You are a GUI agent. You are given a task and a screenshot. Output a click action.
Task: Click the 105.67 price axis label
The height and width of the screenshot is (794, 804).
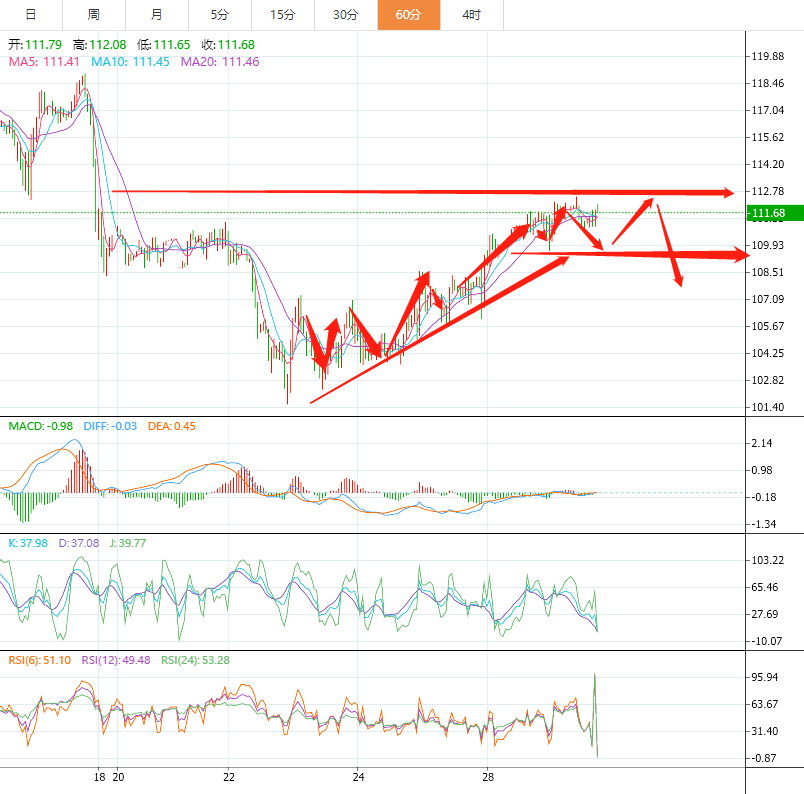pyautogui.click(x=768, y=326)
